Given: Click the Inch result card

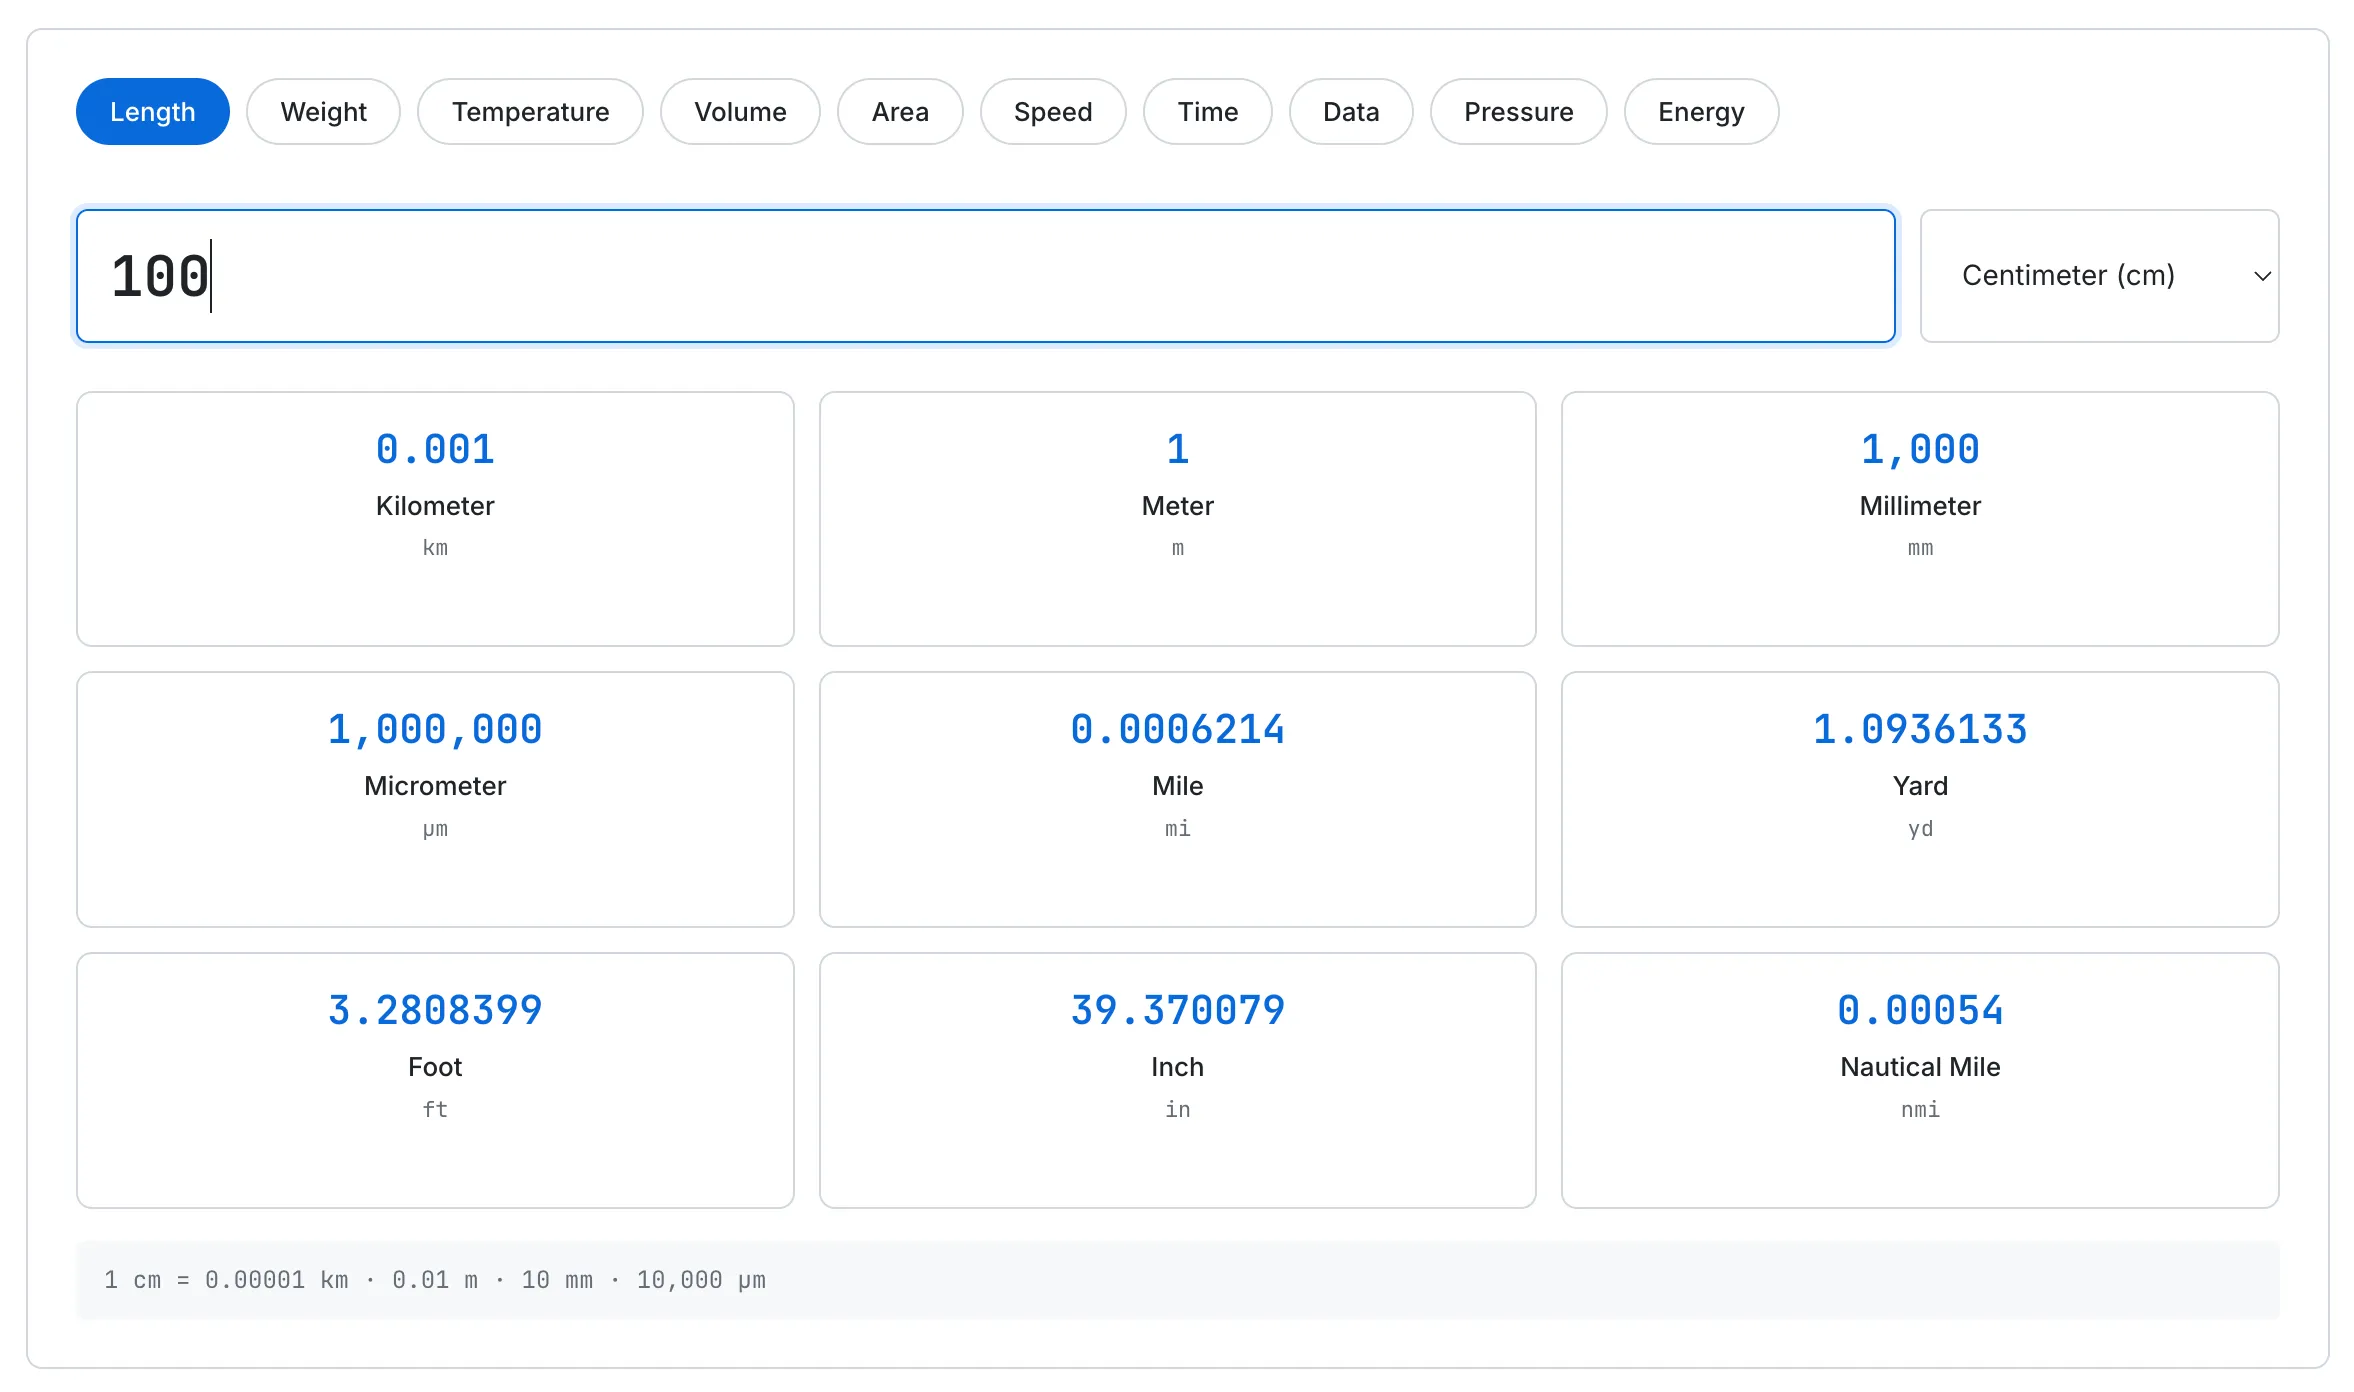Looking at the screenshot, I should click(1177, 1079).
